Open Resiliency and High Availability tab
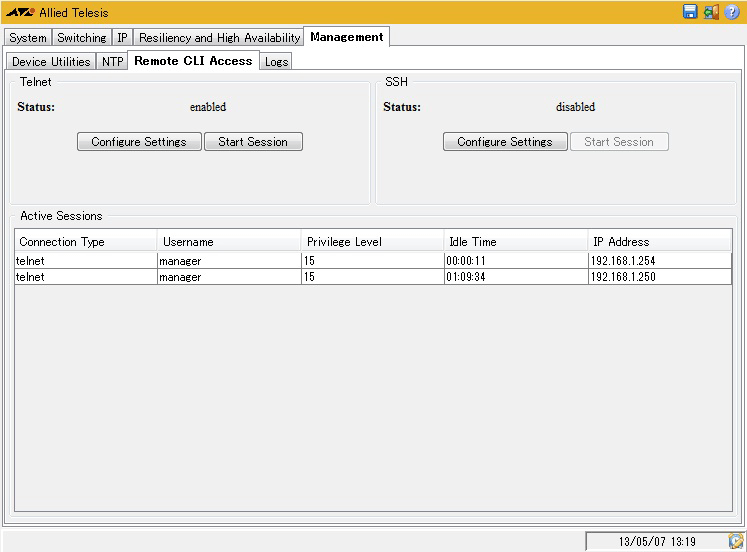Viewport: 747px width, 552px height. pos(219,38)
